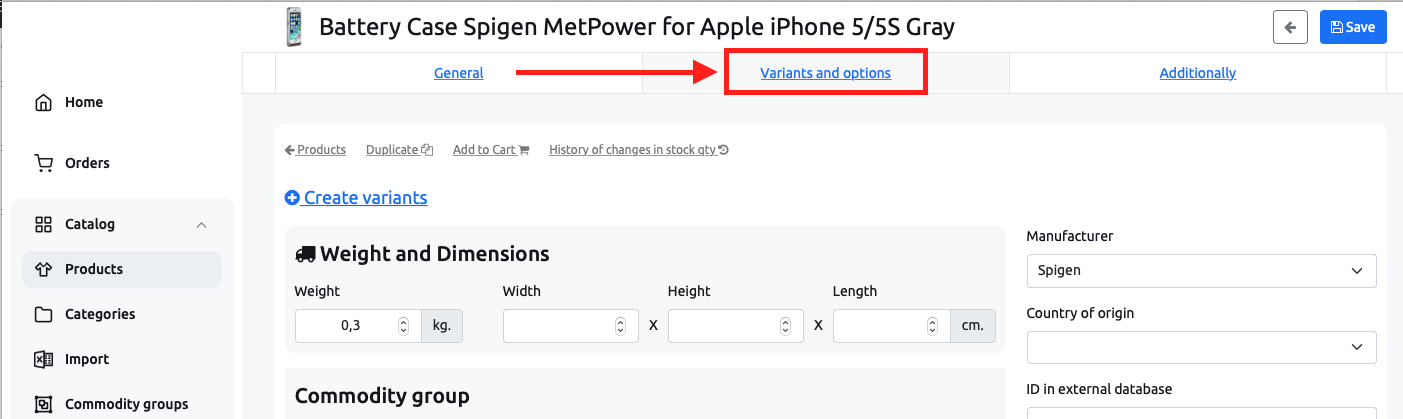The height and width of the screenshot is (419, 1403).
Task: Open History of changes in stock qty
Action: coord(639,150)
